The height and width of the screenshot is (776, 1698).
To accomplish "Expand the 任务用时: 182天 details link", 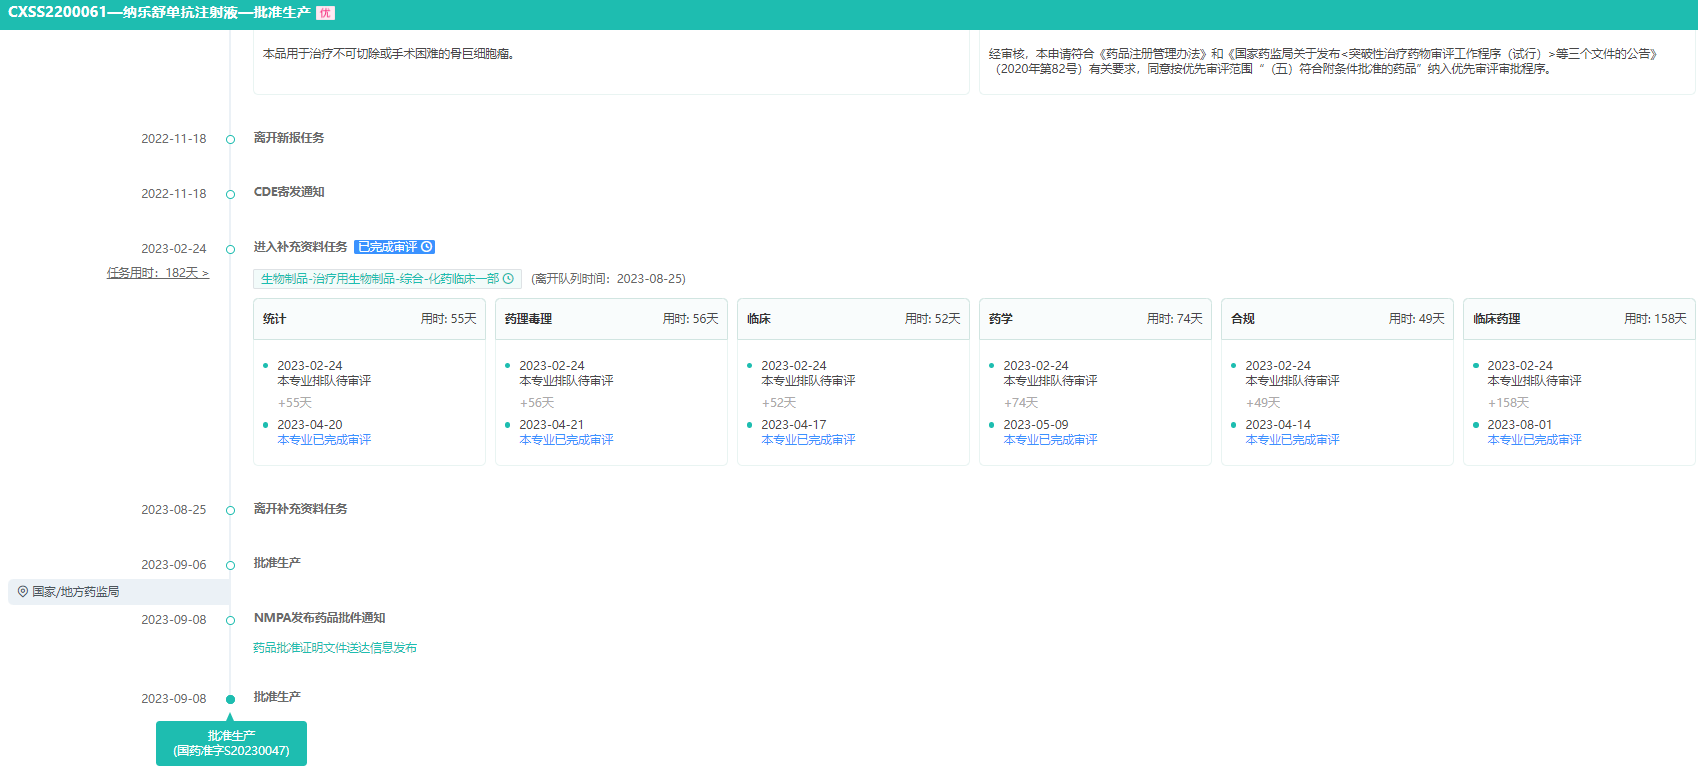I will [x=158, y=273].
